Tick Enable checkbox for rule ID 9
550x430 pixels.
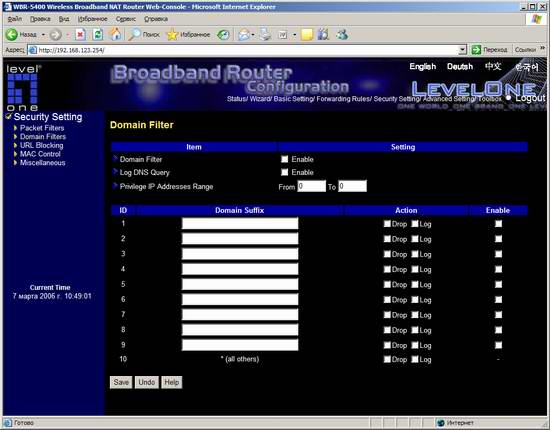(x=498, y=345)
